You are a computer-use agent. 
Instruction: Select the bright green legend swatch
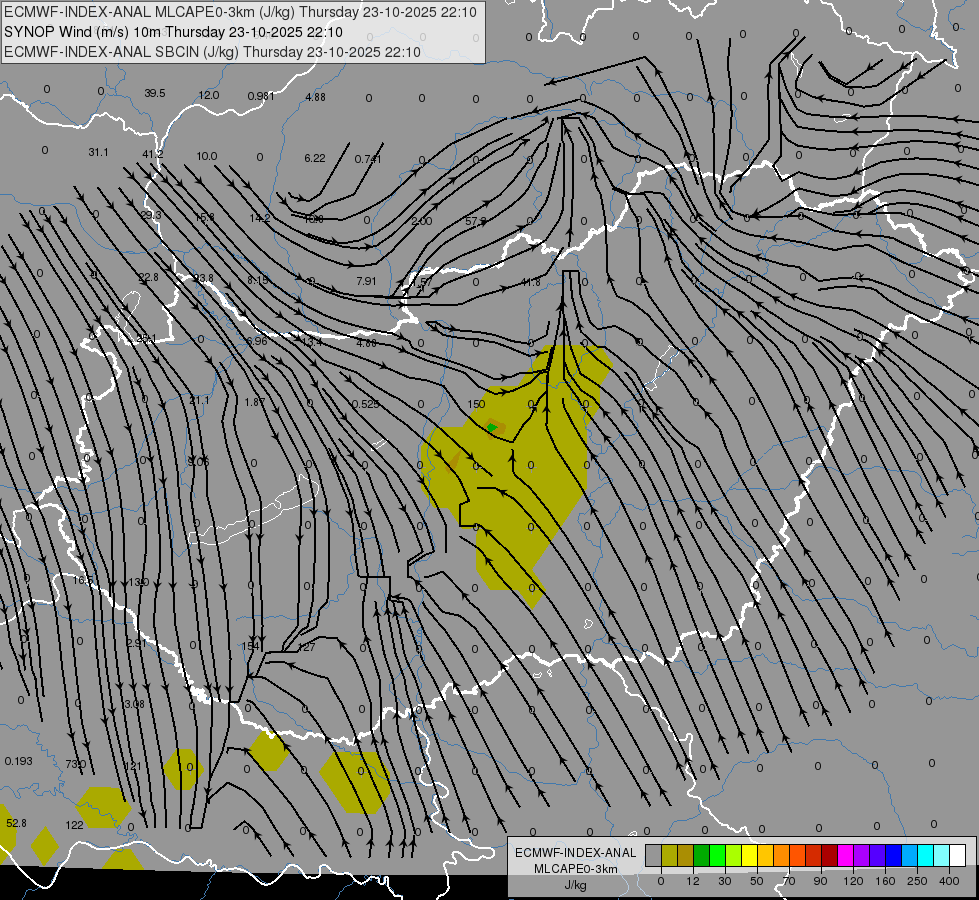pos(717,856)
